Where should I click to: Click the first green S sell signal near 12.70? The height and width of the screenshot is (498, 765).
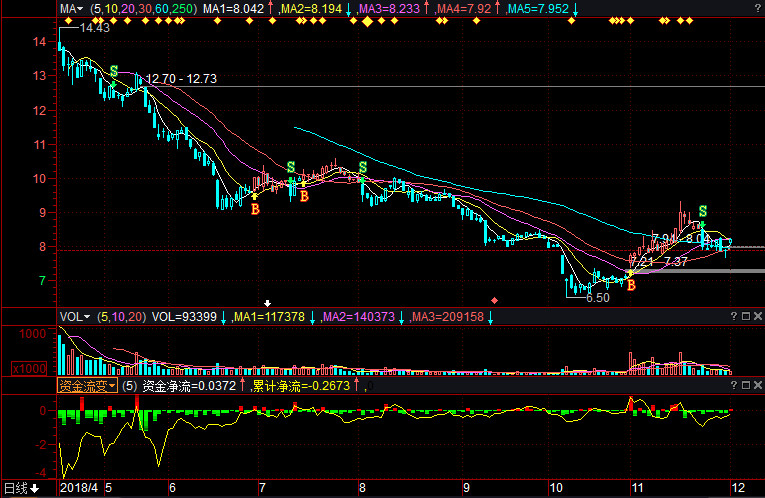113,72
